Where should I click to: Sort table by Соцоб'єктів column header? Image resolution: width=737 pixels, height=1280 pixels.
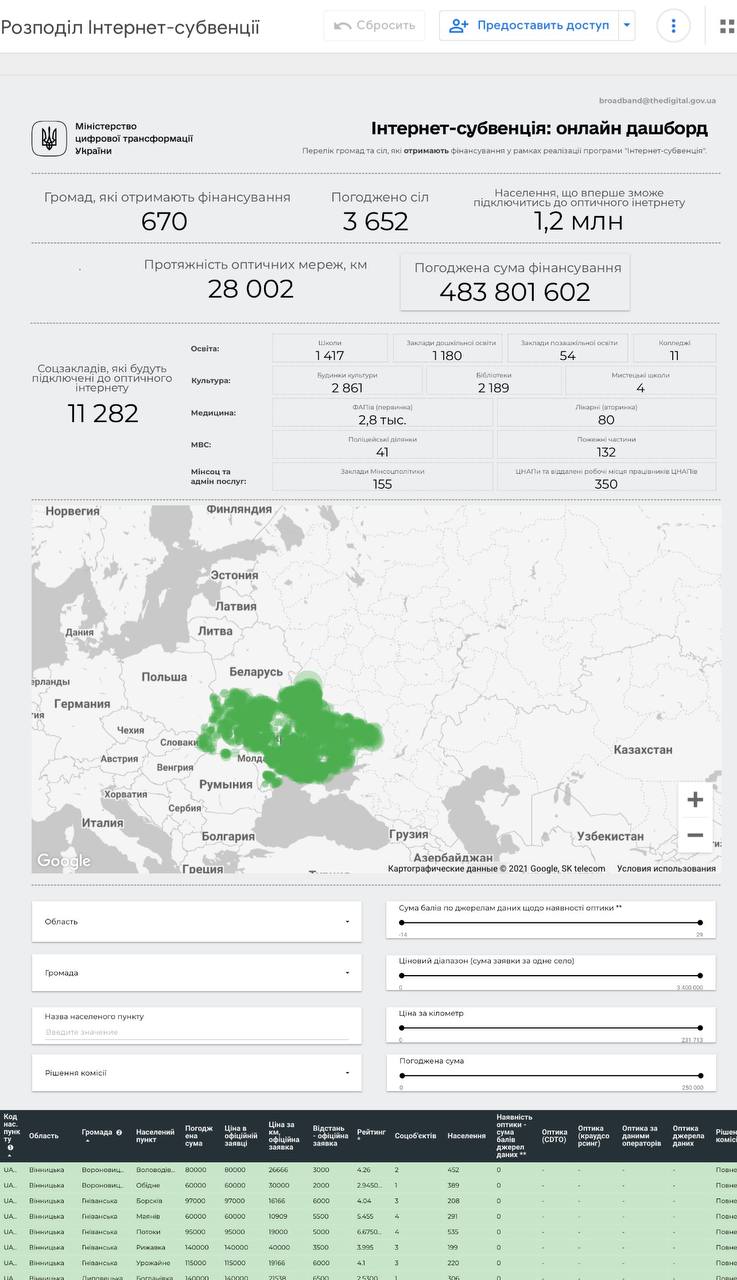pyautogui.click(x=415, y=1135)
